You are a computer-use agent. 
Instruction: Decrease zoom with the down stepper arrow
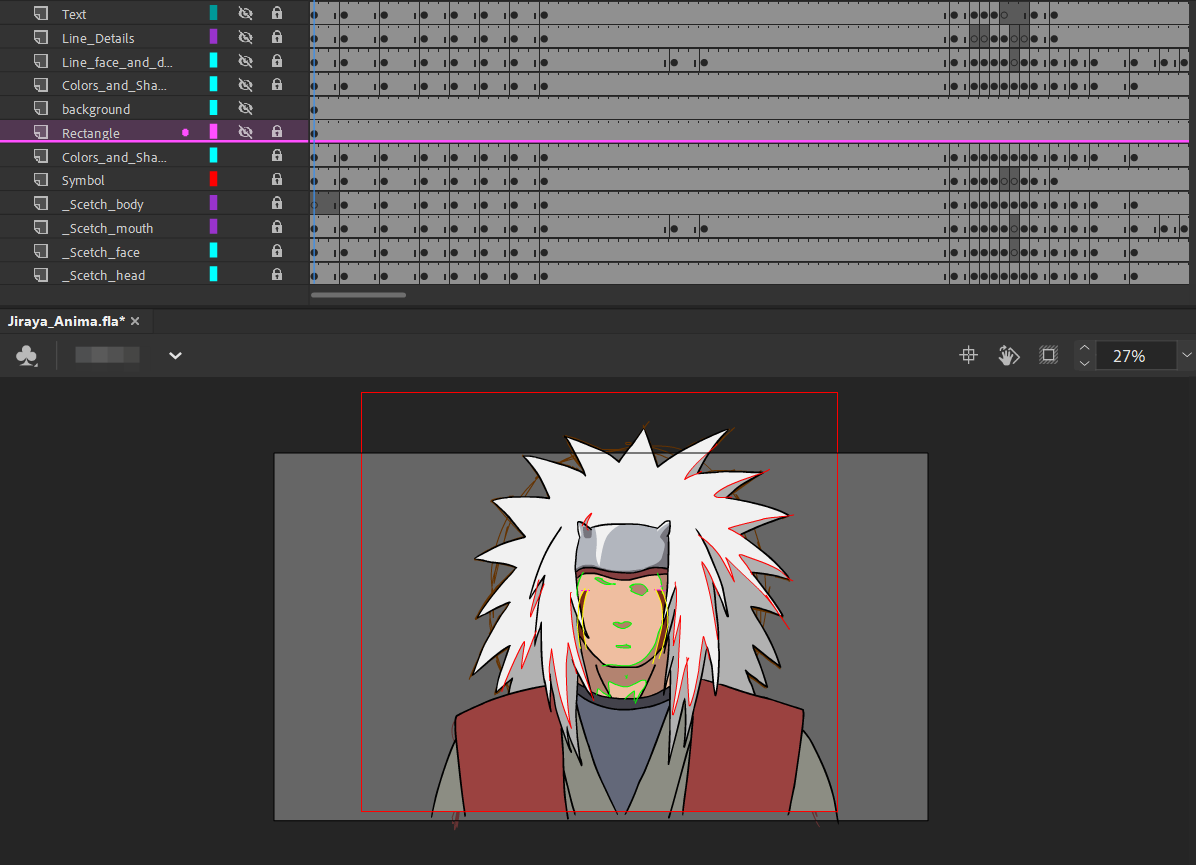pyautogui.click(x=1084, y=363)
